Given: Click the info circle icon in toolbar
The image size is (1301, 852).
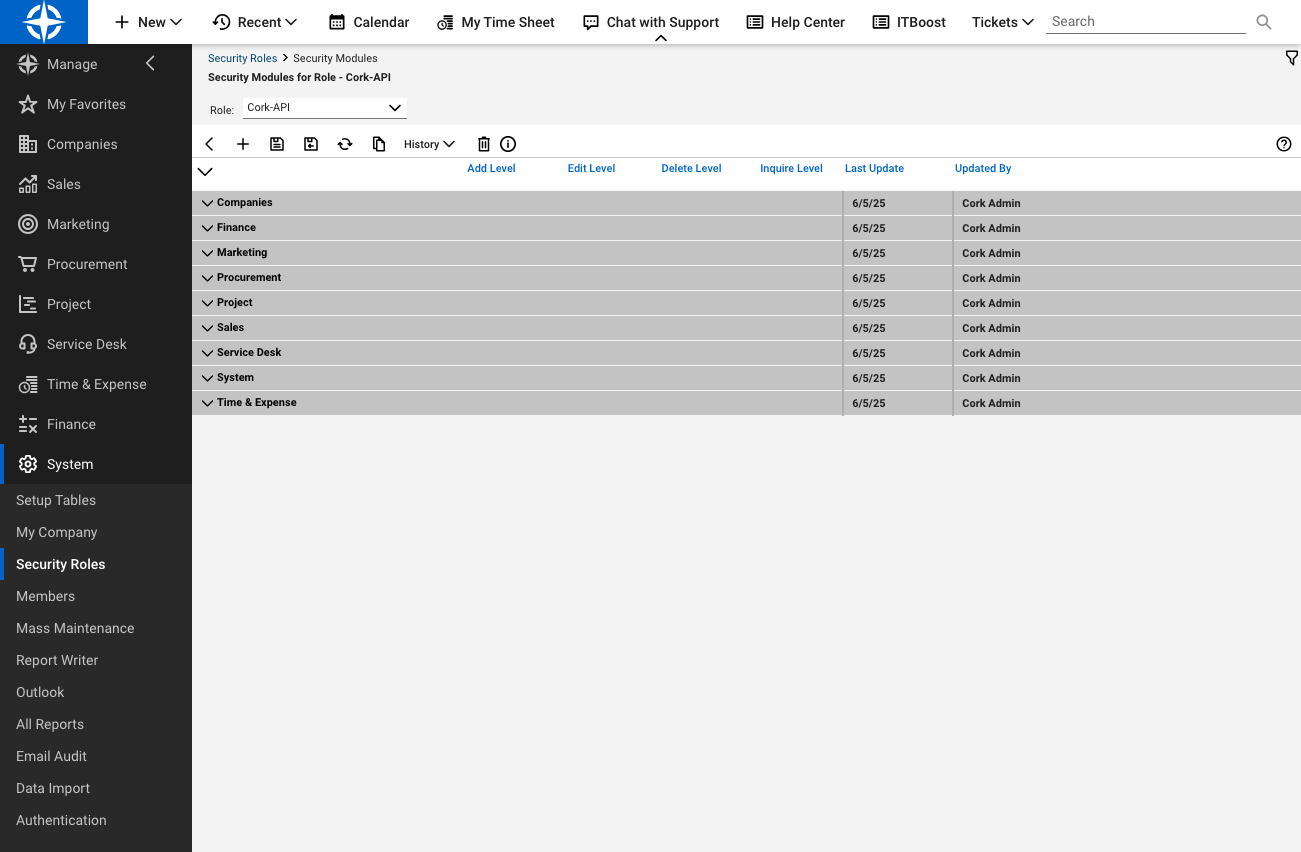Looking at the screenshot, I should tap(508, 144).
